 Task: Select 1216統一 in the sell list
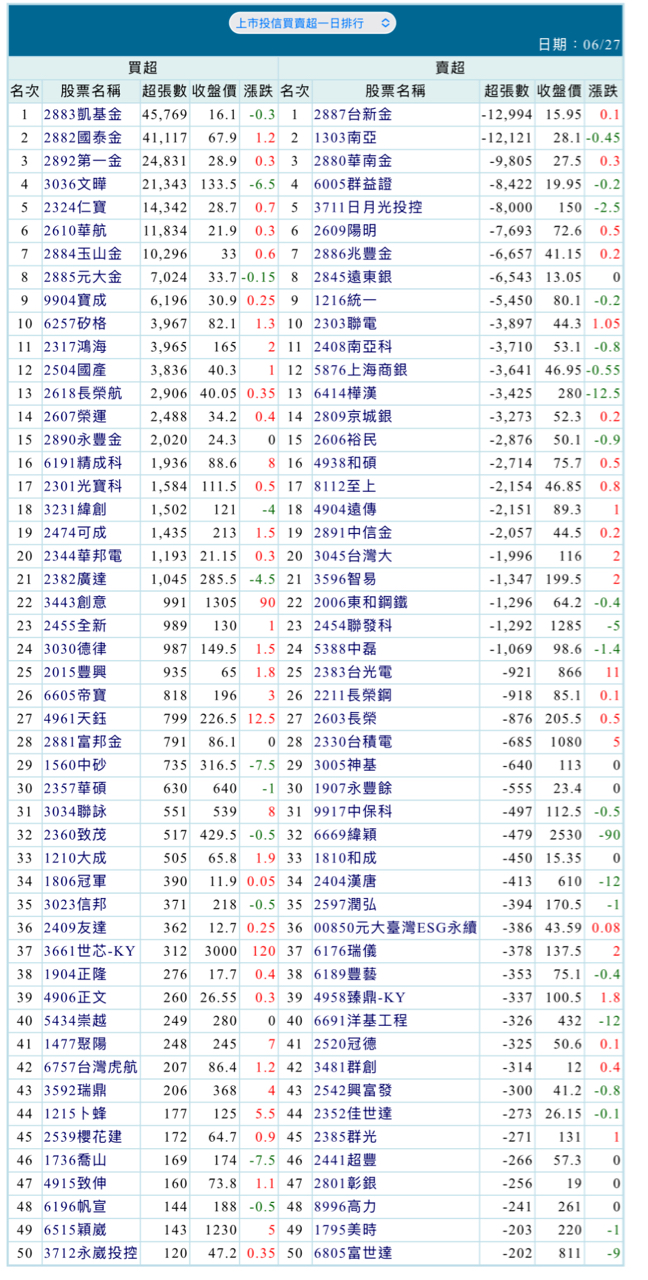click(x=345, y=300)
